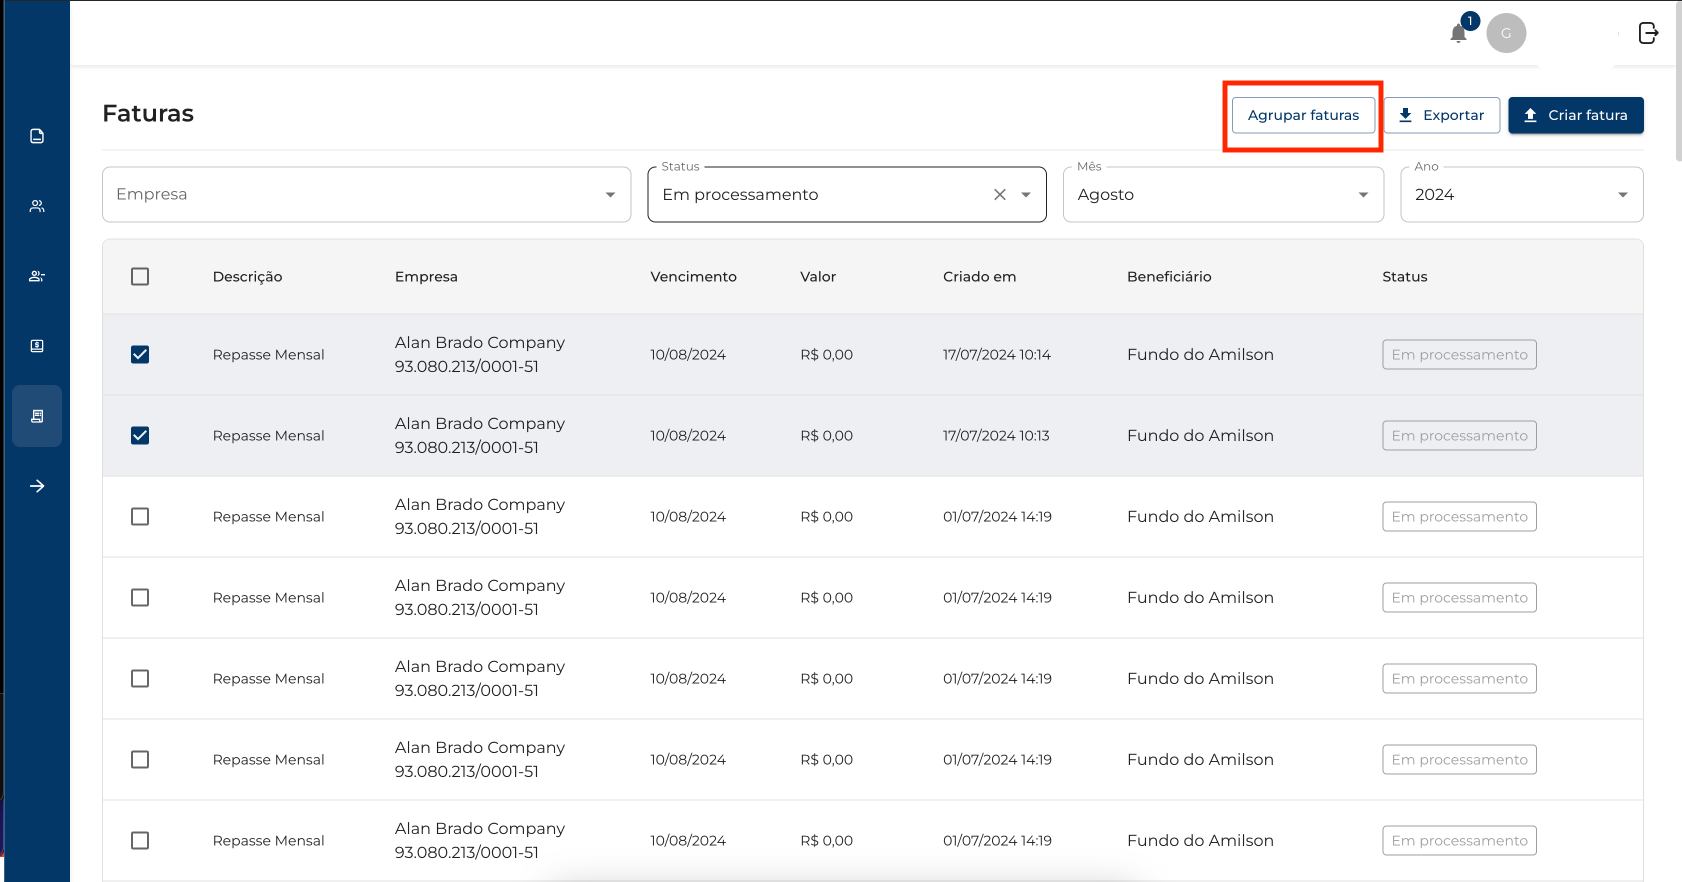This screenshot has height=882, width=1682.
Task: Expand sidebar with the arrow icon
Action: [37, 486]
